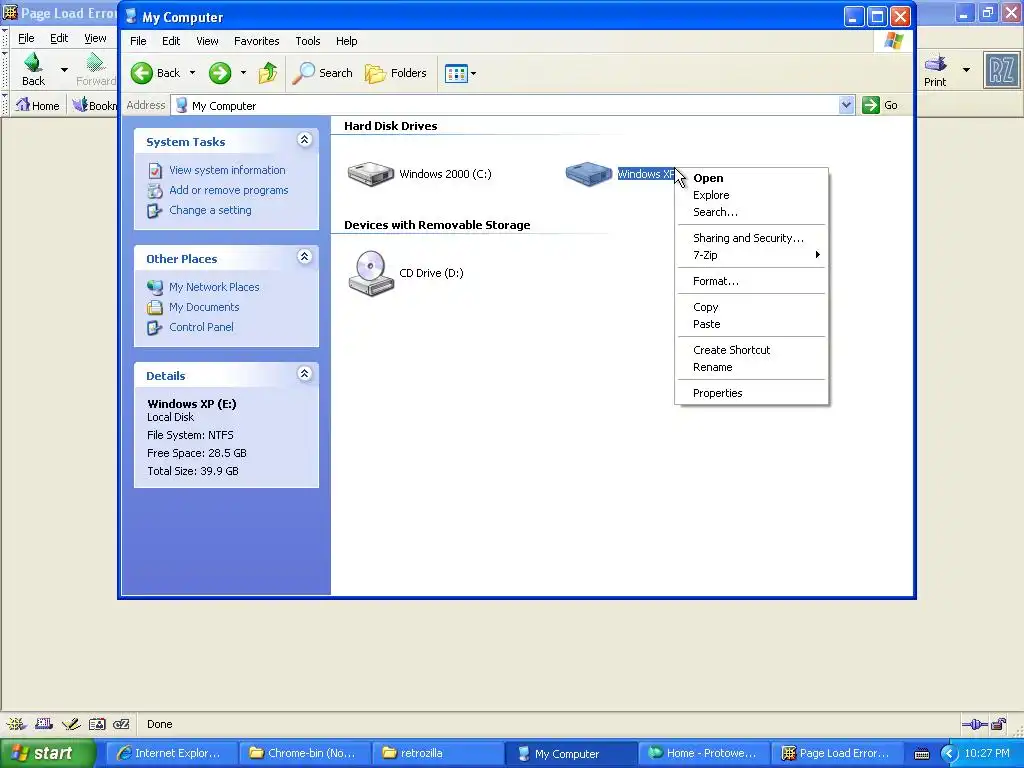Screen dimensions: 1024x768
Task: Select the Windows XP (E:) drive icon
Action: 588,174
